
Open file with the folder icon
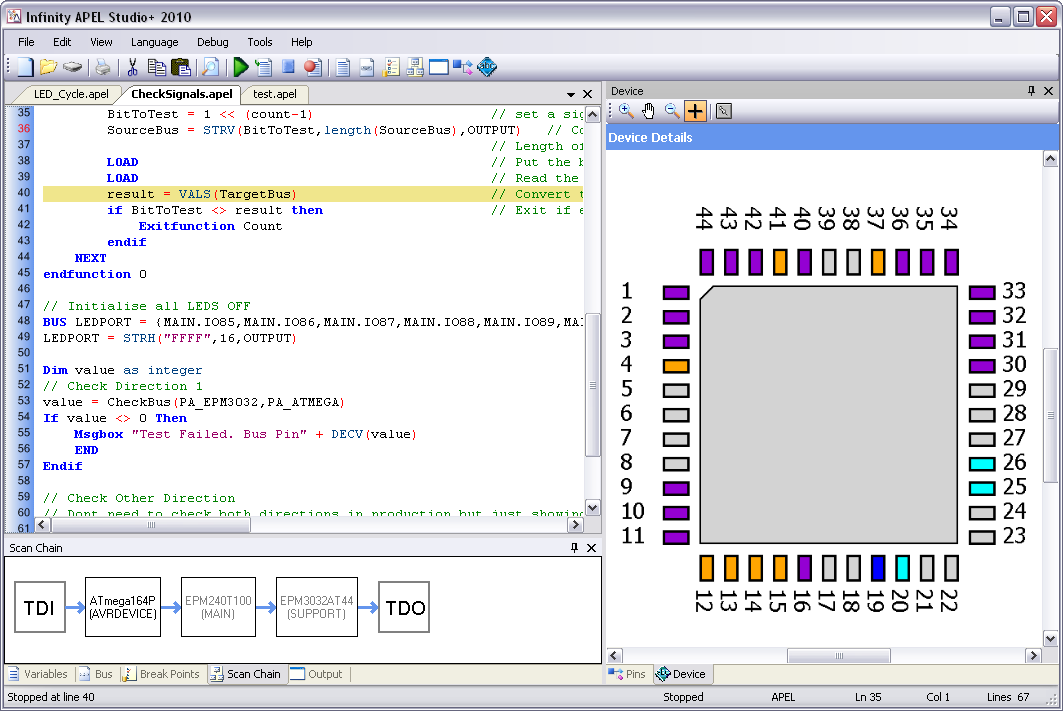48,67
